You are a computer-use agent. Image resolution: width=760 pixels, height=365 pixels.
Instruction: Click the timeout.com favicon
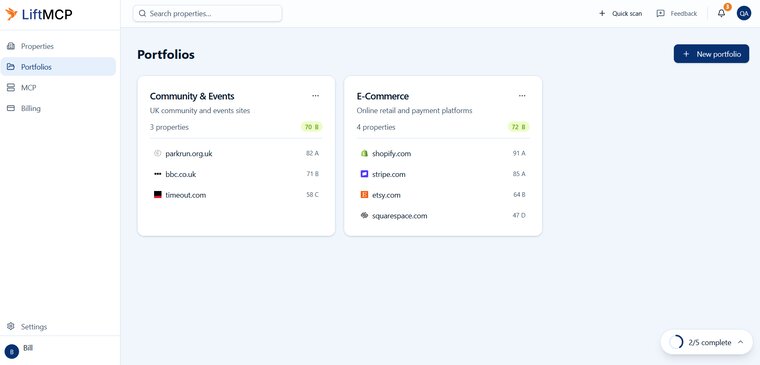click(x=157, y=195)
